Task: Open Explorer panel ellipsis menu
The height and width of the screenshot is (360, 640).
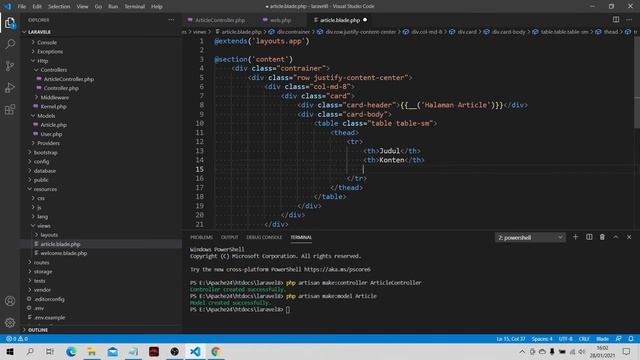Action: click(171, 20)
